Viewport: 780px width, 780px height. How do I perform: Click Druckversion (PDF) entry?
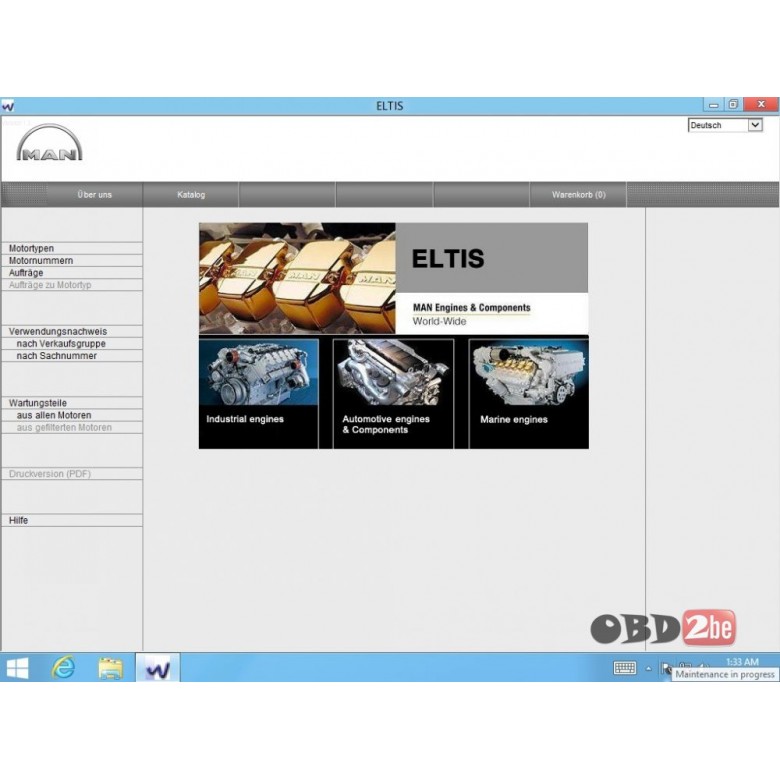click(x=72, y=474)
